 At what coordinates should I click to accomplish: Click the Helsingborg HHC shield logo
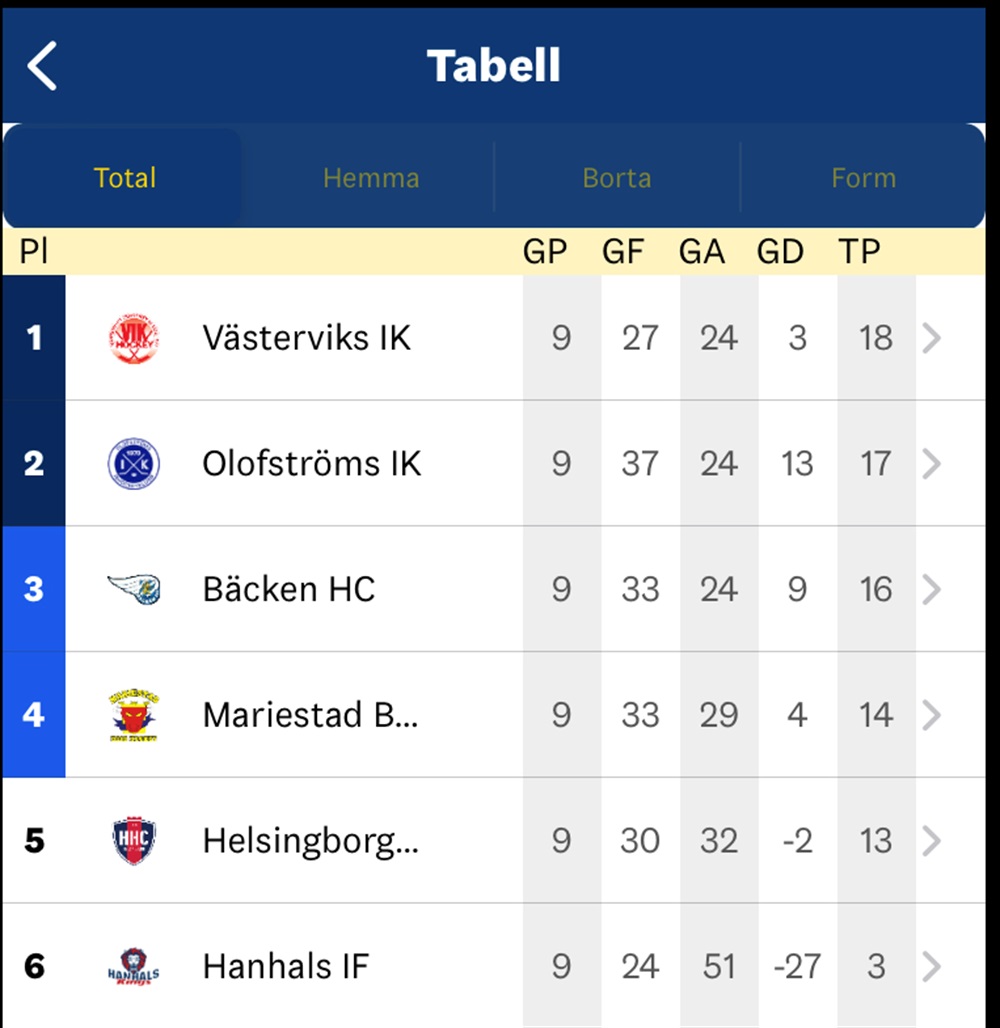coord(134,840)
